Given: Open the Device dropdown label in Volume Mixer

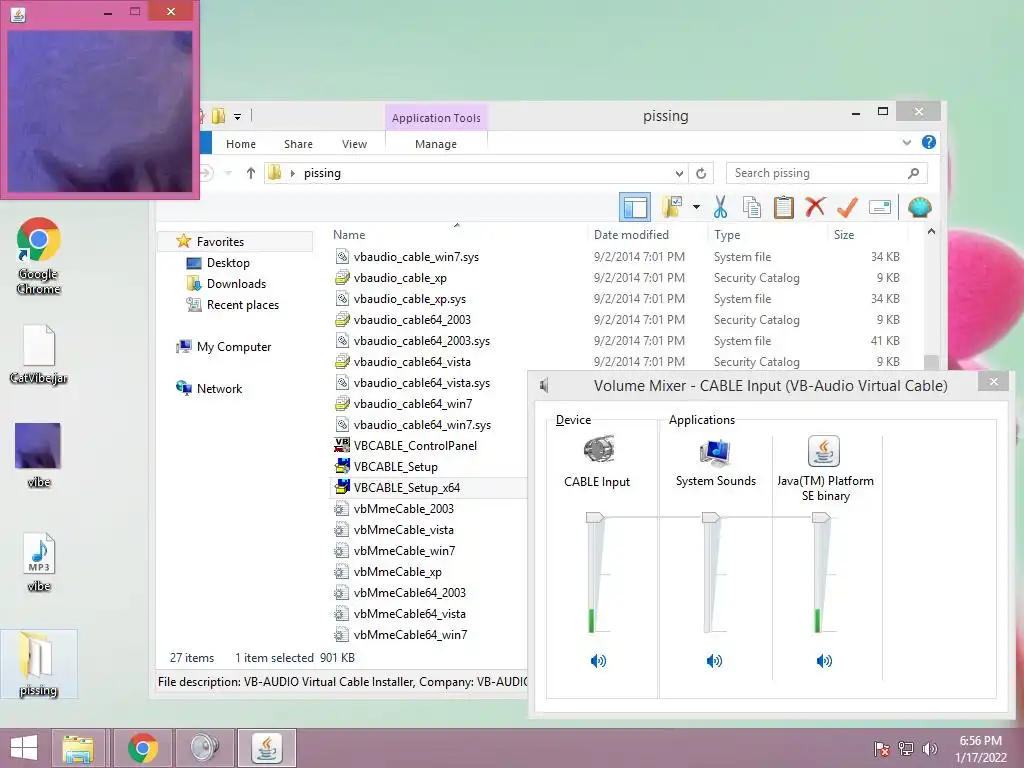Looking at the screenshot, I should tap(573, 420).
